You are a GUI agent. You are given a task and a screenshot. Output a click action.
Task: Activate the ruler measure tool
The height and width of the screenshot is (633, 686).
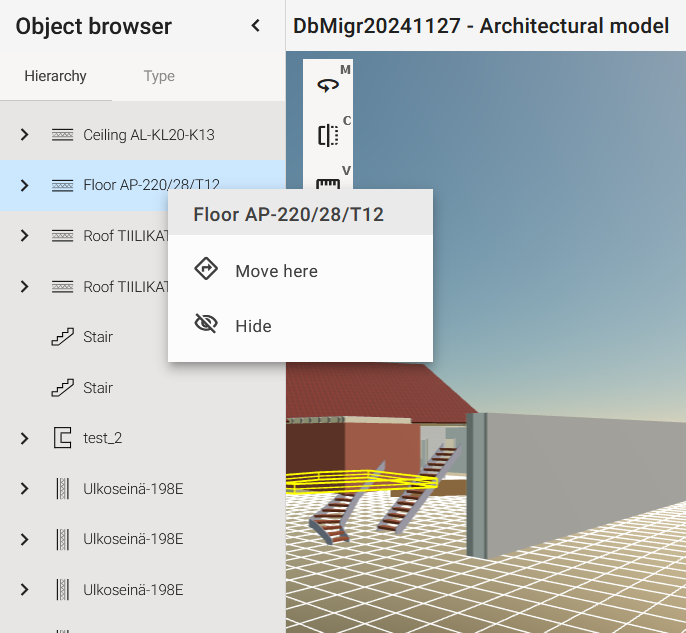coord(328,183)
